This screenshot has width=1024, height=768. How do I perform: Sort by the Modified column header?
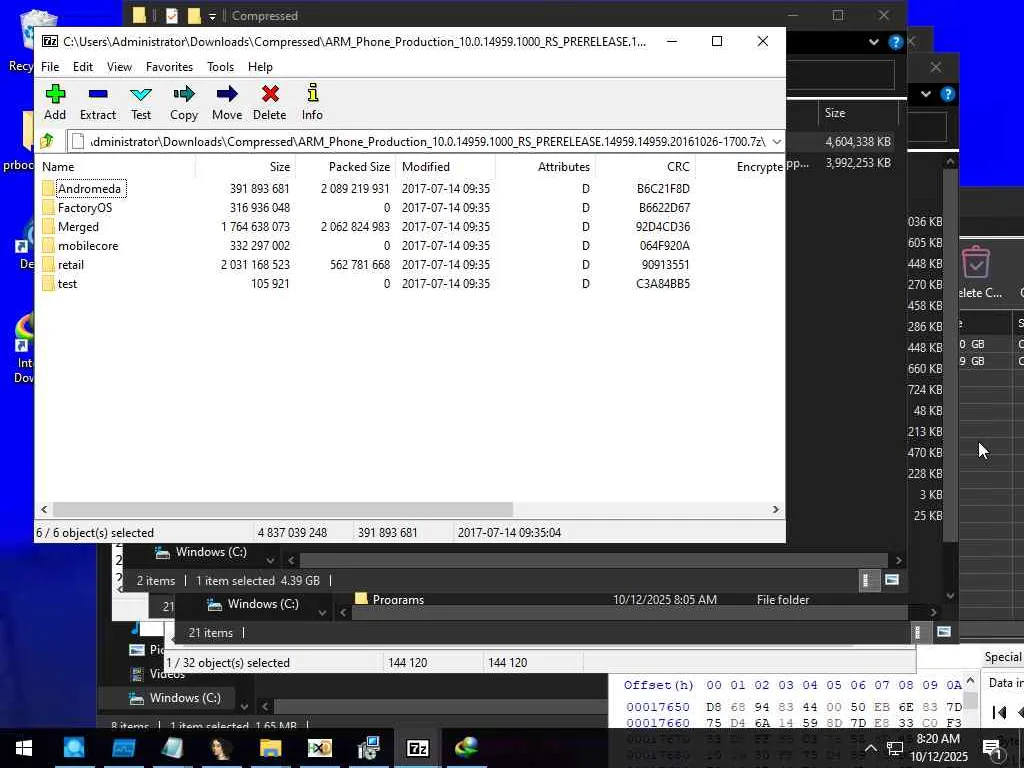point(445,167)
